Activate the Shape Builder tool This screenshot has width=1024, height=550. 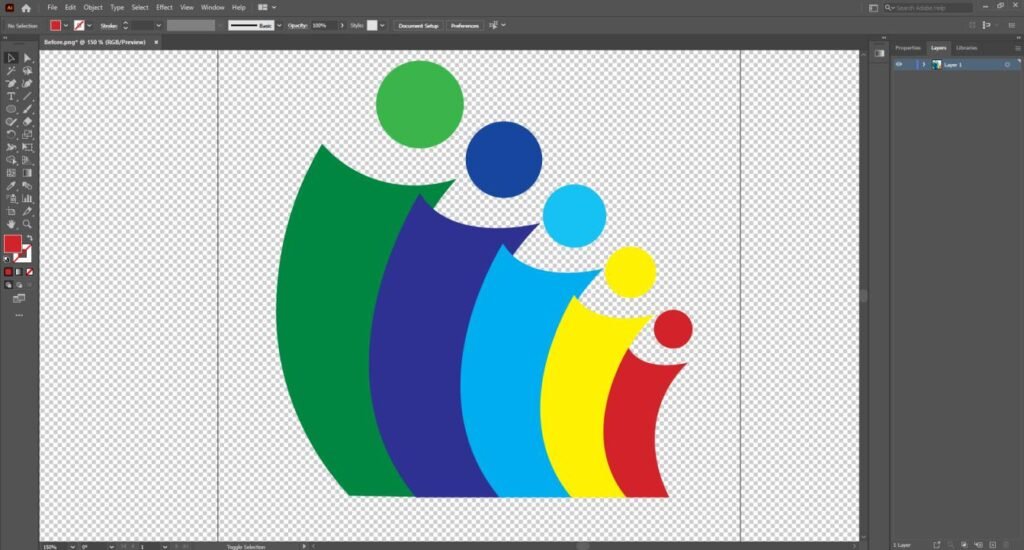(x=10, y=160)
